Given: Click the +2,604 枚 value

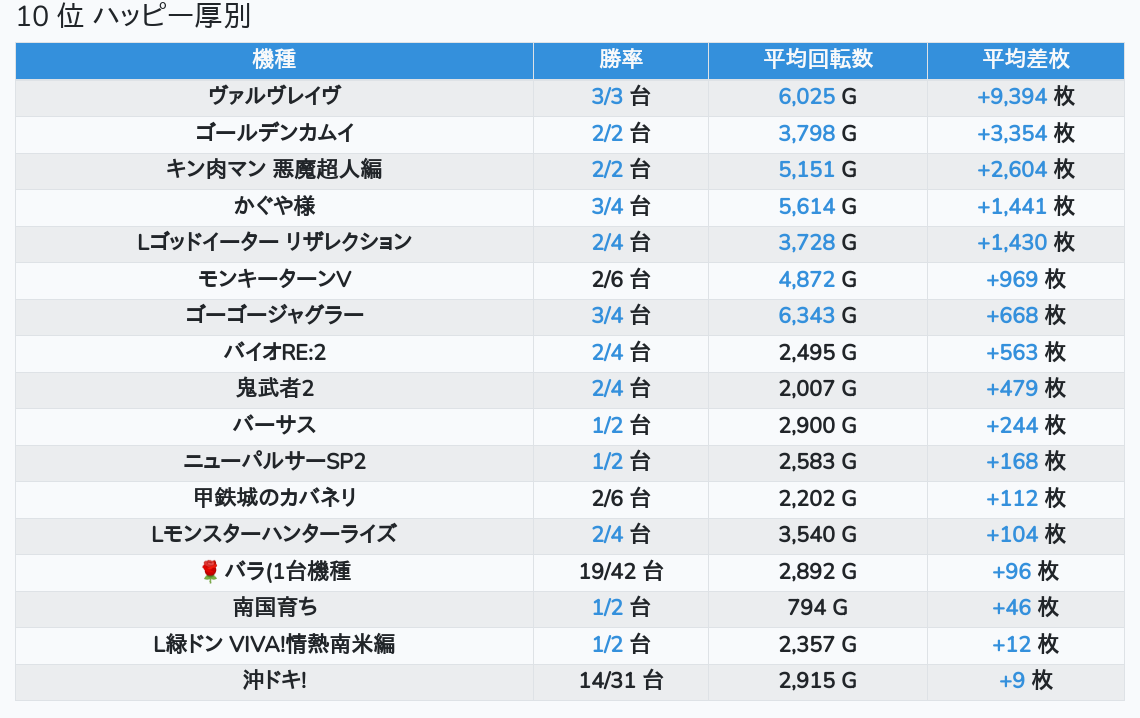Looking at the screenshot, I should 1026,169.
